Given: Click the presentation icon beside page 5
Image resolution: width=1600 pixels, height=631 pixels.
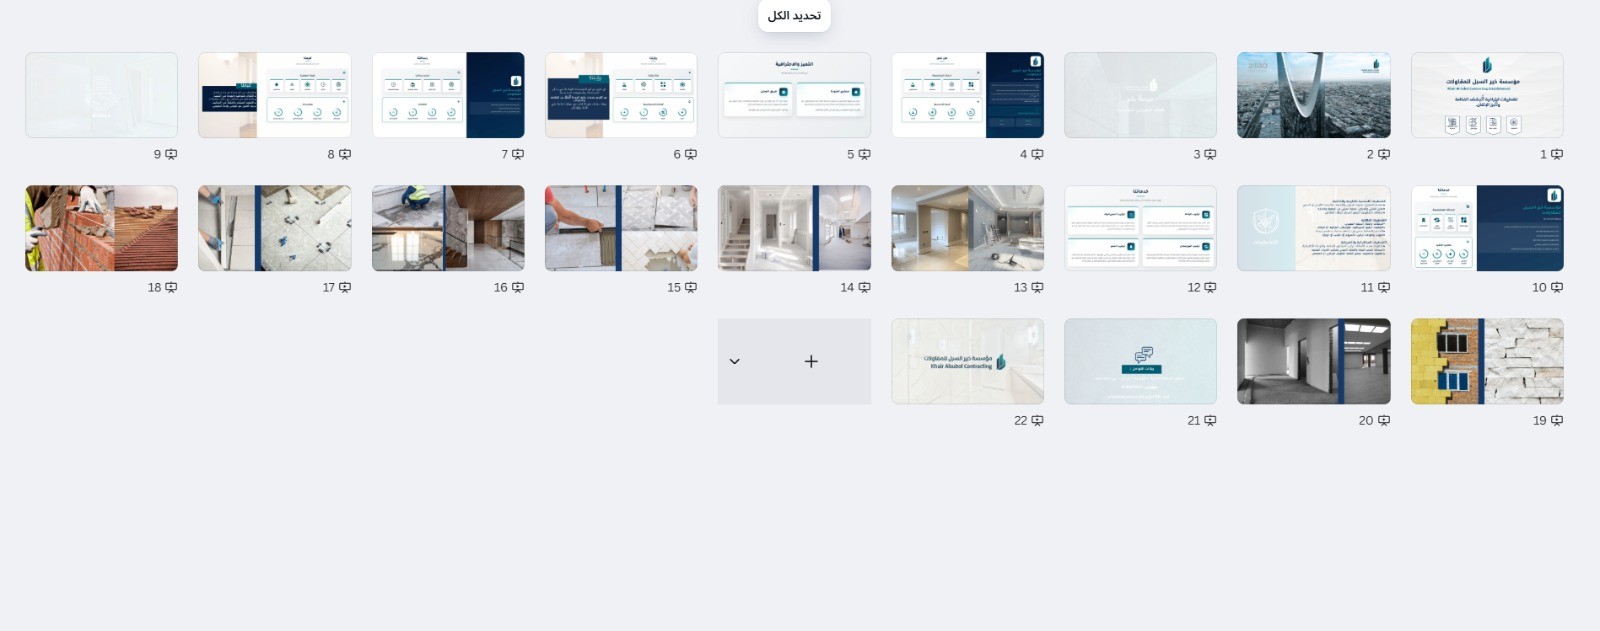Looking at the screenshot, I should point(865,154).
